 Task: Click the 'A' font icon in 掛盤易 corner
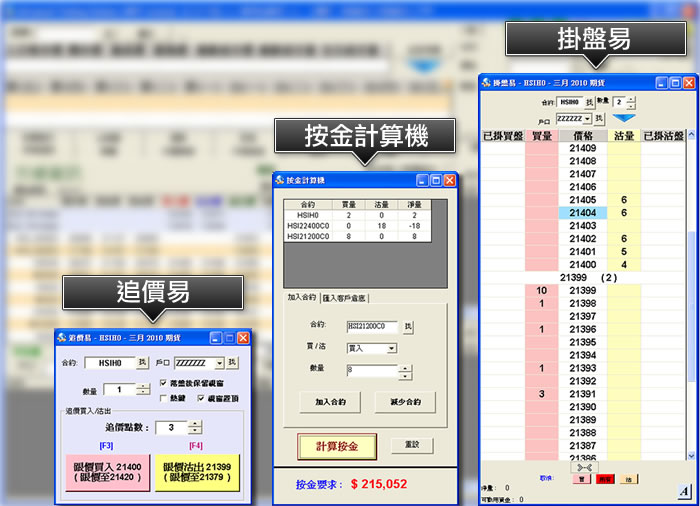click(683, 490)
